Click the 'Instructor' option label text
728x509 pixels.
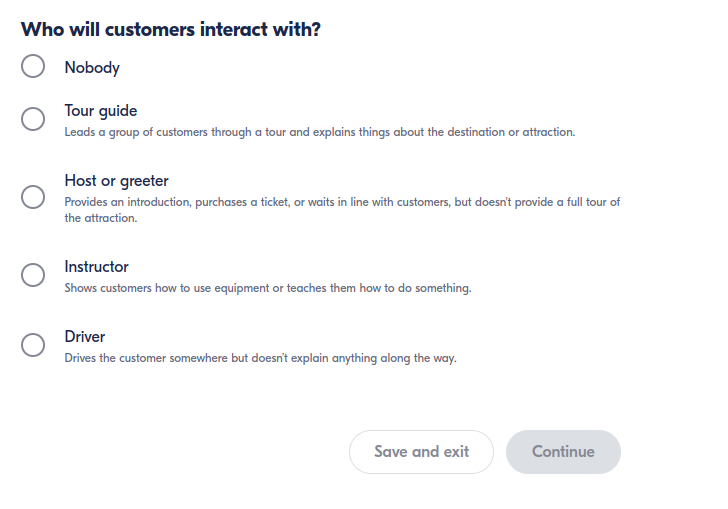(96, 267)
